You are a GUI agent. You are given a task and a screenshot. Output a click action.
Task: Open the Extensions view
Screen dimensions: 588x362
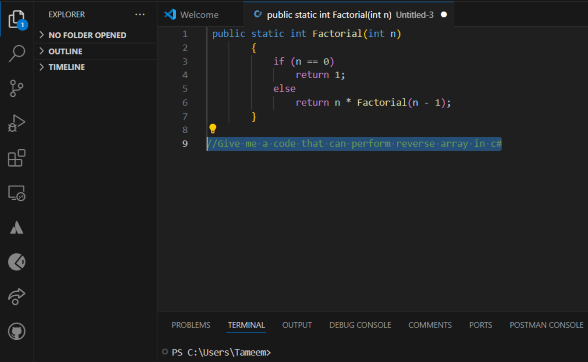[x=16, y=158]
